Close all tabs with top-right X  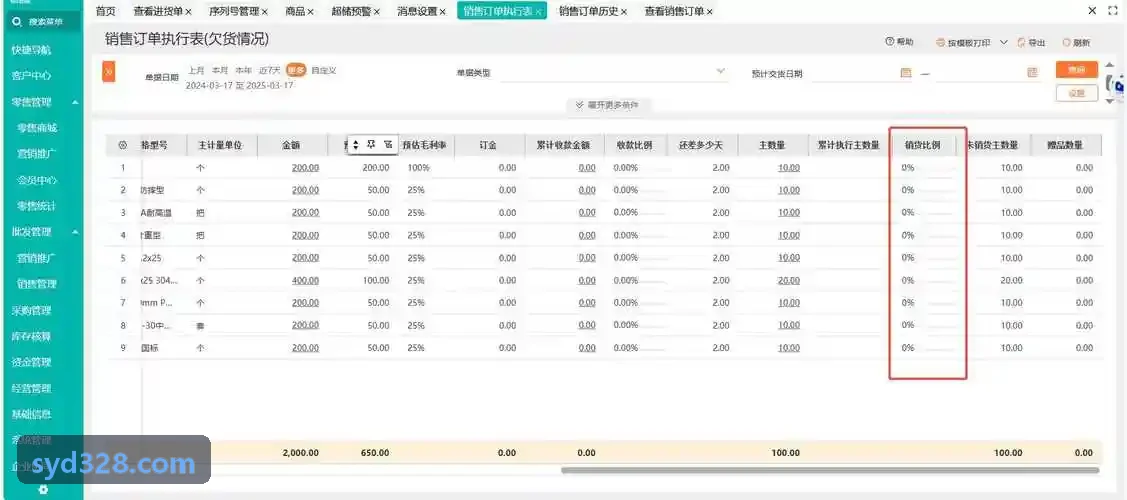pos(1092,11)
